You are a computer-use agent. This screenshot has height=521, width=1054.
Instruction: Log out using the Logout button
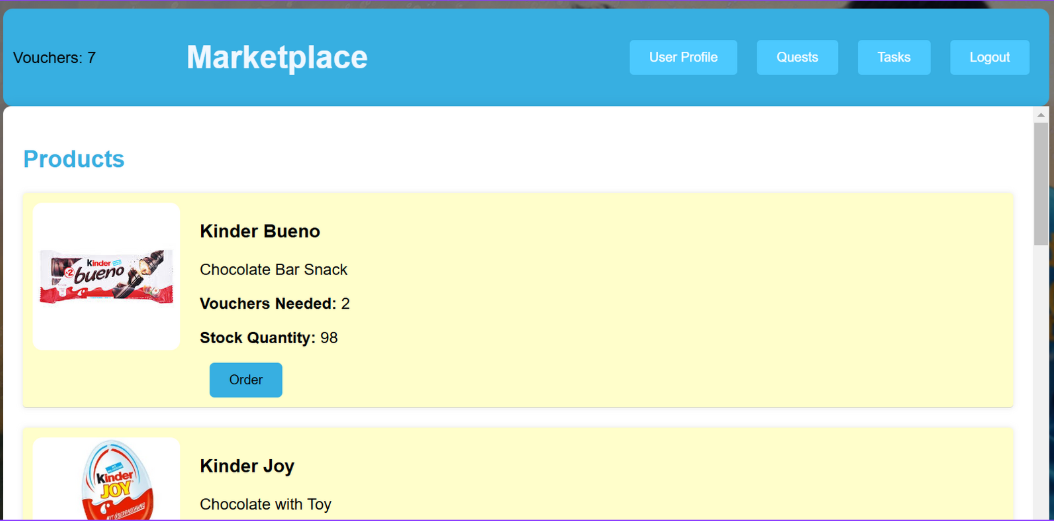click(x=989, y=57)
